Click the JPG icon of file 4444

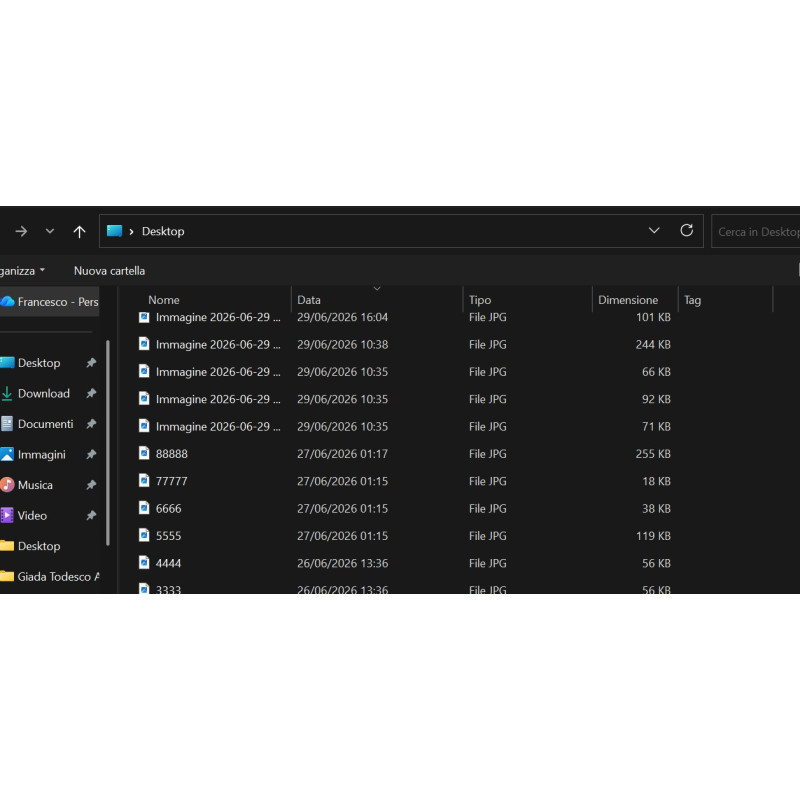144,562
